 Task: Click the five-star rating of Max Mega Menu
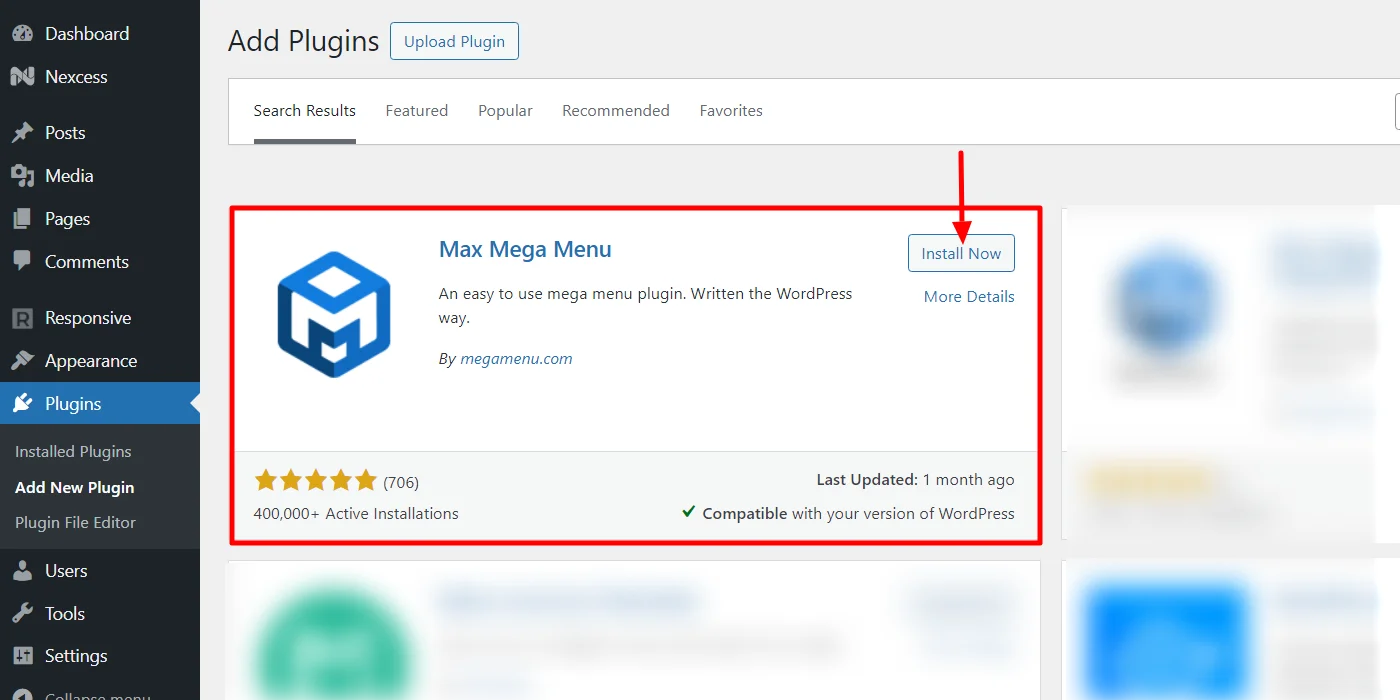pos(315,481)
